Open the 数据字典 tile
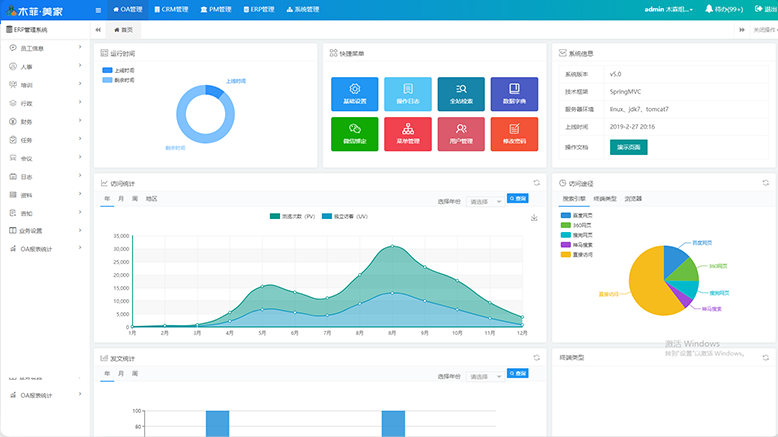Screen dimensions: 778x437 click(x=514, y=94)
